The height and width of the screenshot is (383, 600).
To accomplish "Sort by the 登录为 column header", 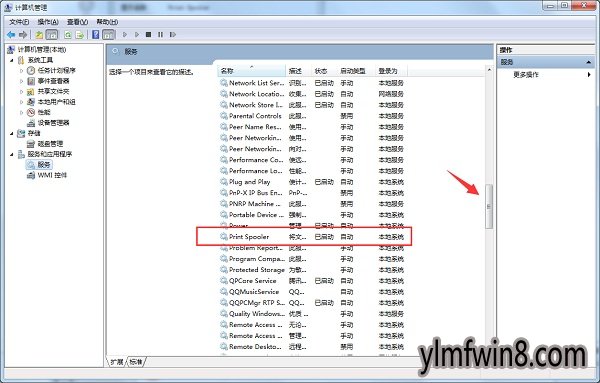I will point(391,71).
